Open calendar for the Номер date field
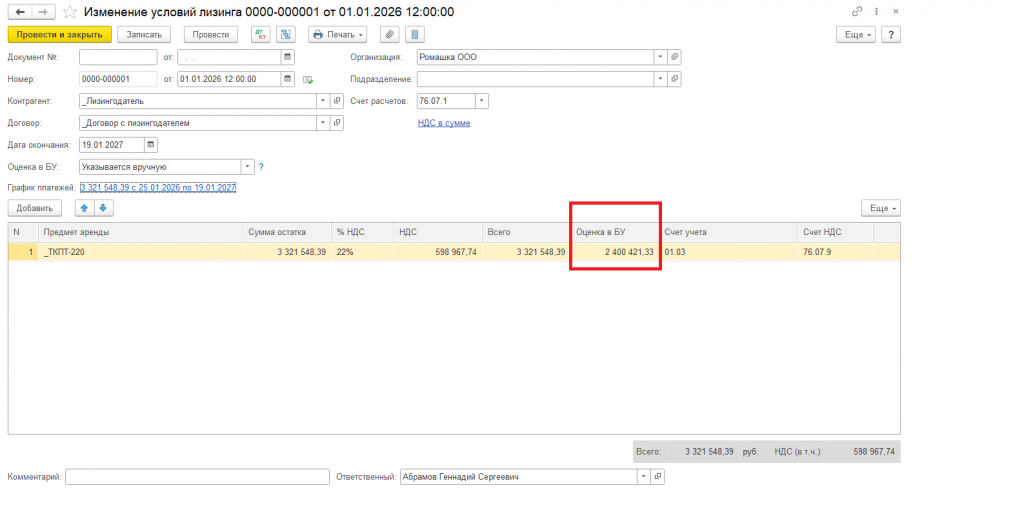Screen dimensions: 1024x532 tap(287, 79)
